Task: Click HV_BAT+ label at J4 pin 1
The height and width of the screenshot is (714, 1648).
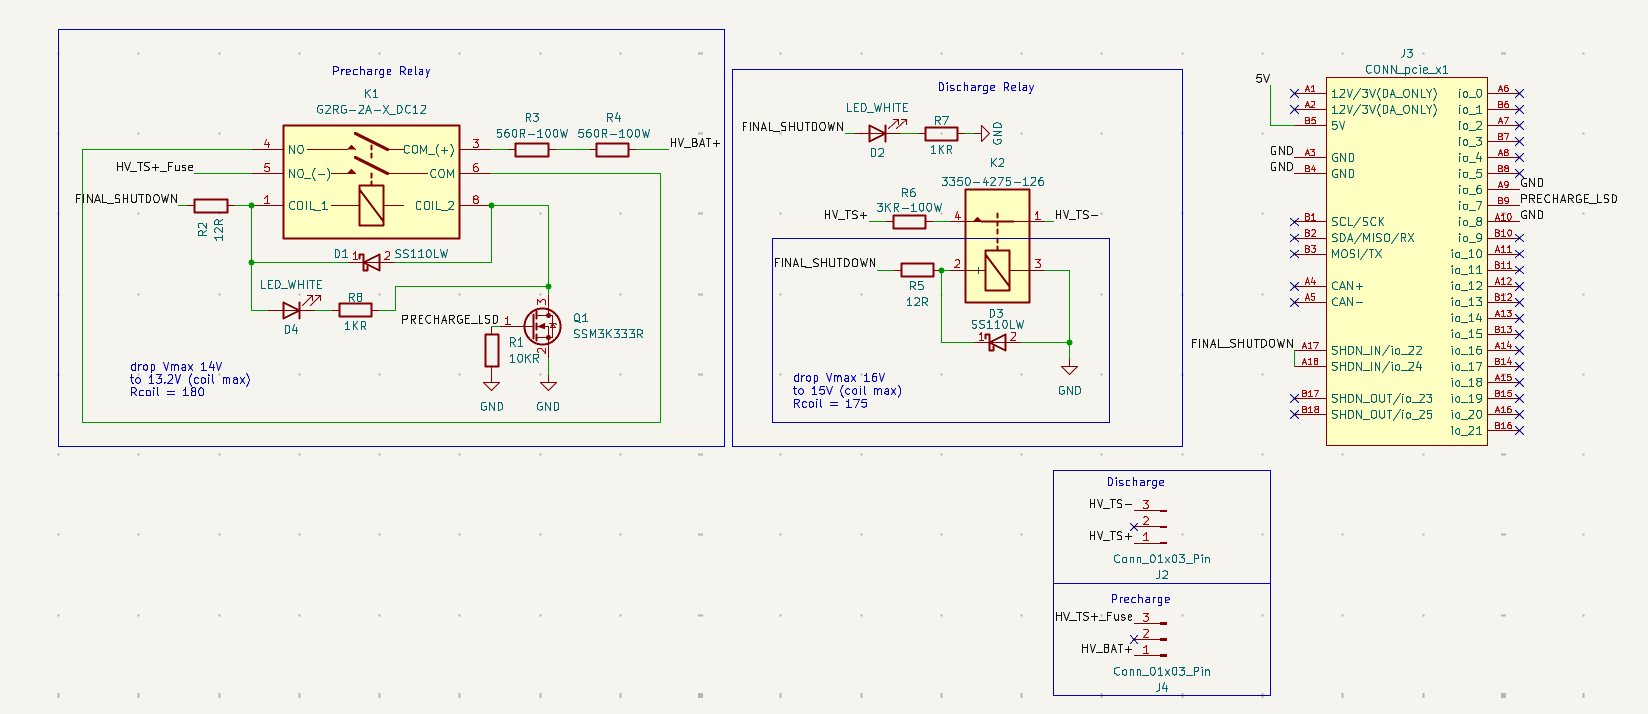Action: pos(1107,649)
